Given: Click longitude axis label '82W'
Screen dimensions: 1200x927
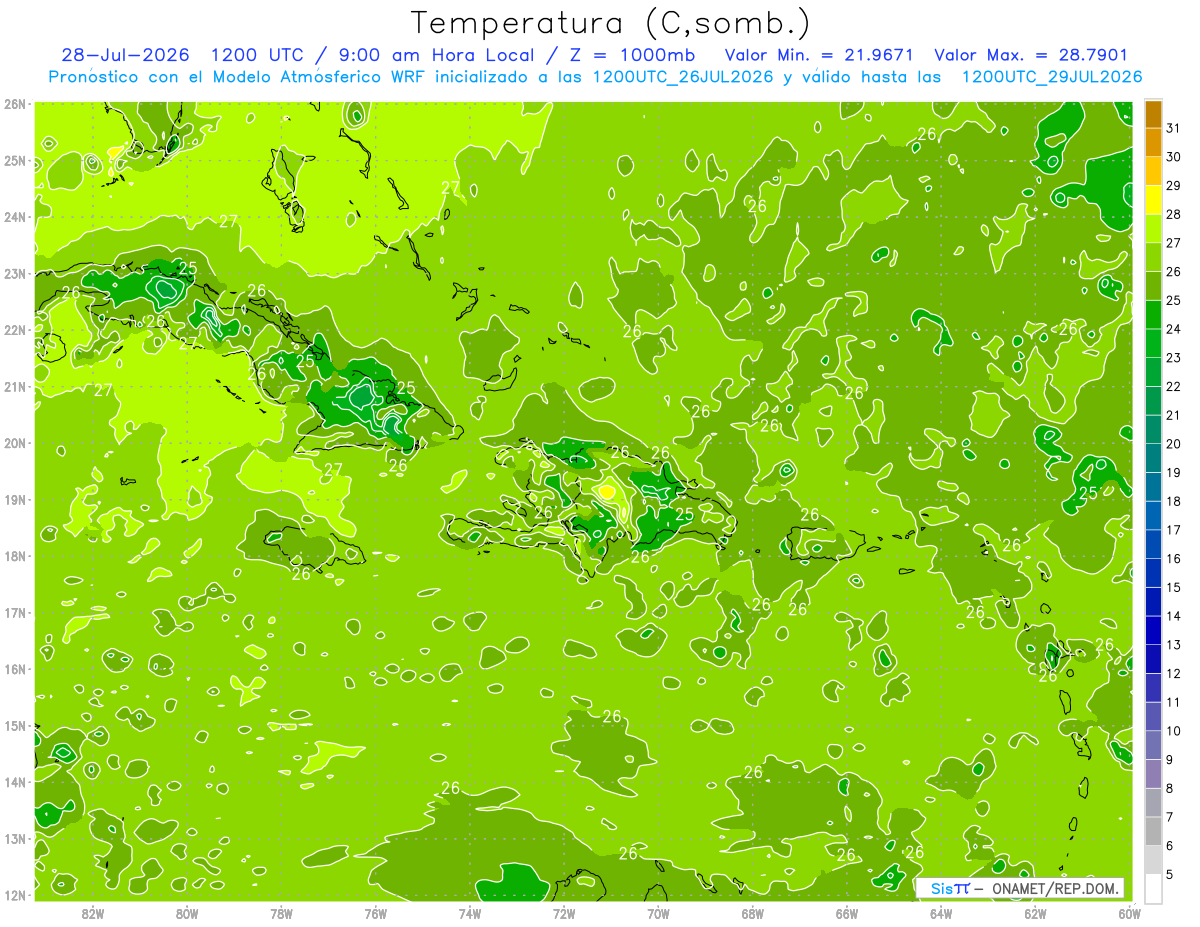Looking at the screenshot, I should coord(92,913).
